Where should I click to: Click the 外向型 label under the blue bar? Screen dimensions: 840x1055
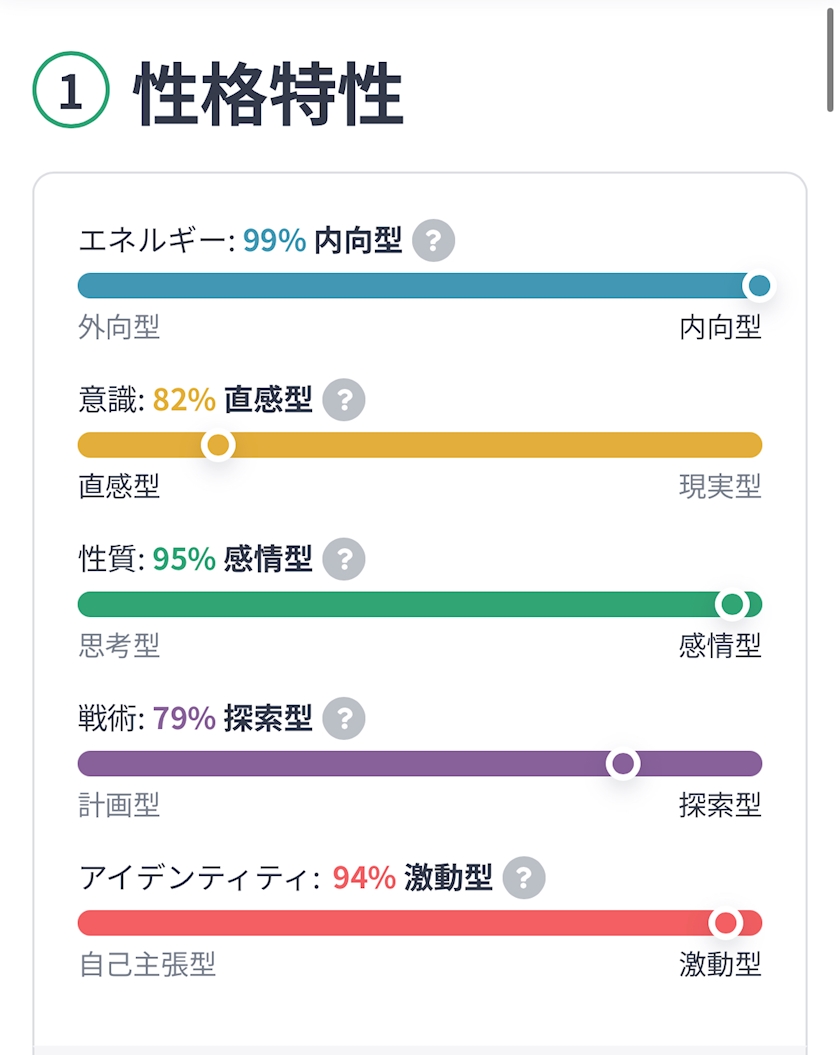click(x=119, y=327)
